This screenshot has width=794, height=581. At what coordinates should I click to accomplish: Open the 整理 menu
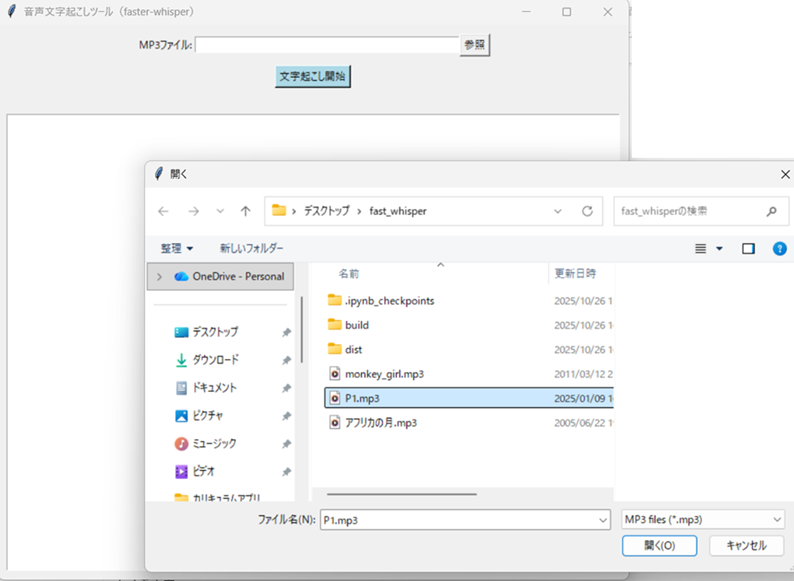pyautogui.click(x=177, y=248)
